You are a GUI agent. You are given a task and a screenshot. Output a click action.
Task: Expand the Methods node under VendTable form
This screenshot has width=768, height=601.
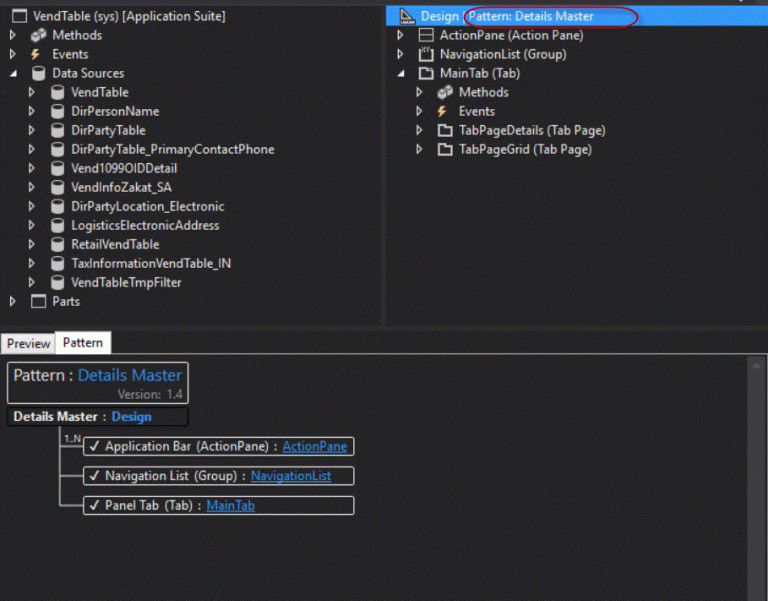pos(13,35)
